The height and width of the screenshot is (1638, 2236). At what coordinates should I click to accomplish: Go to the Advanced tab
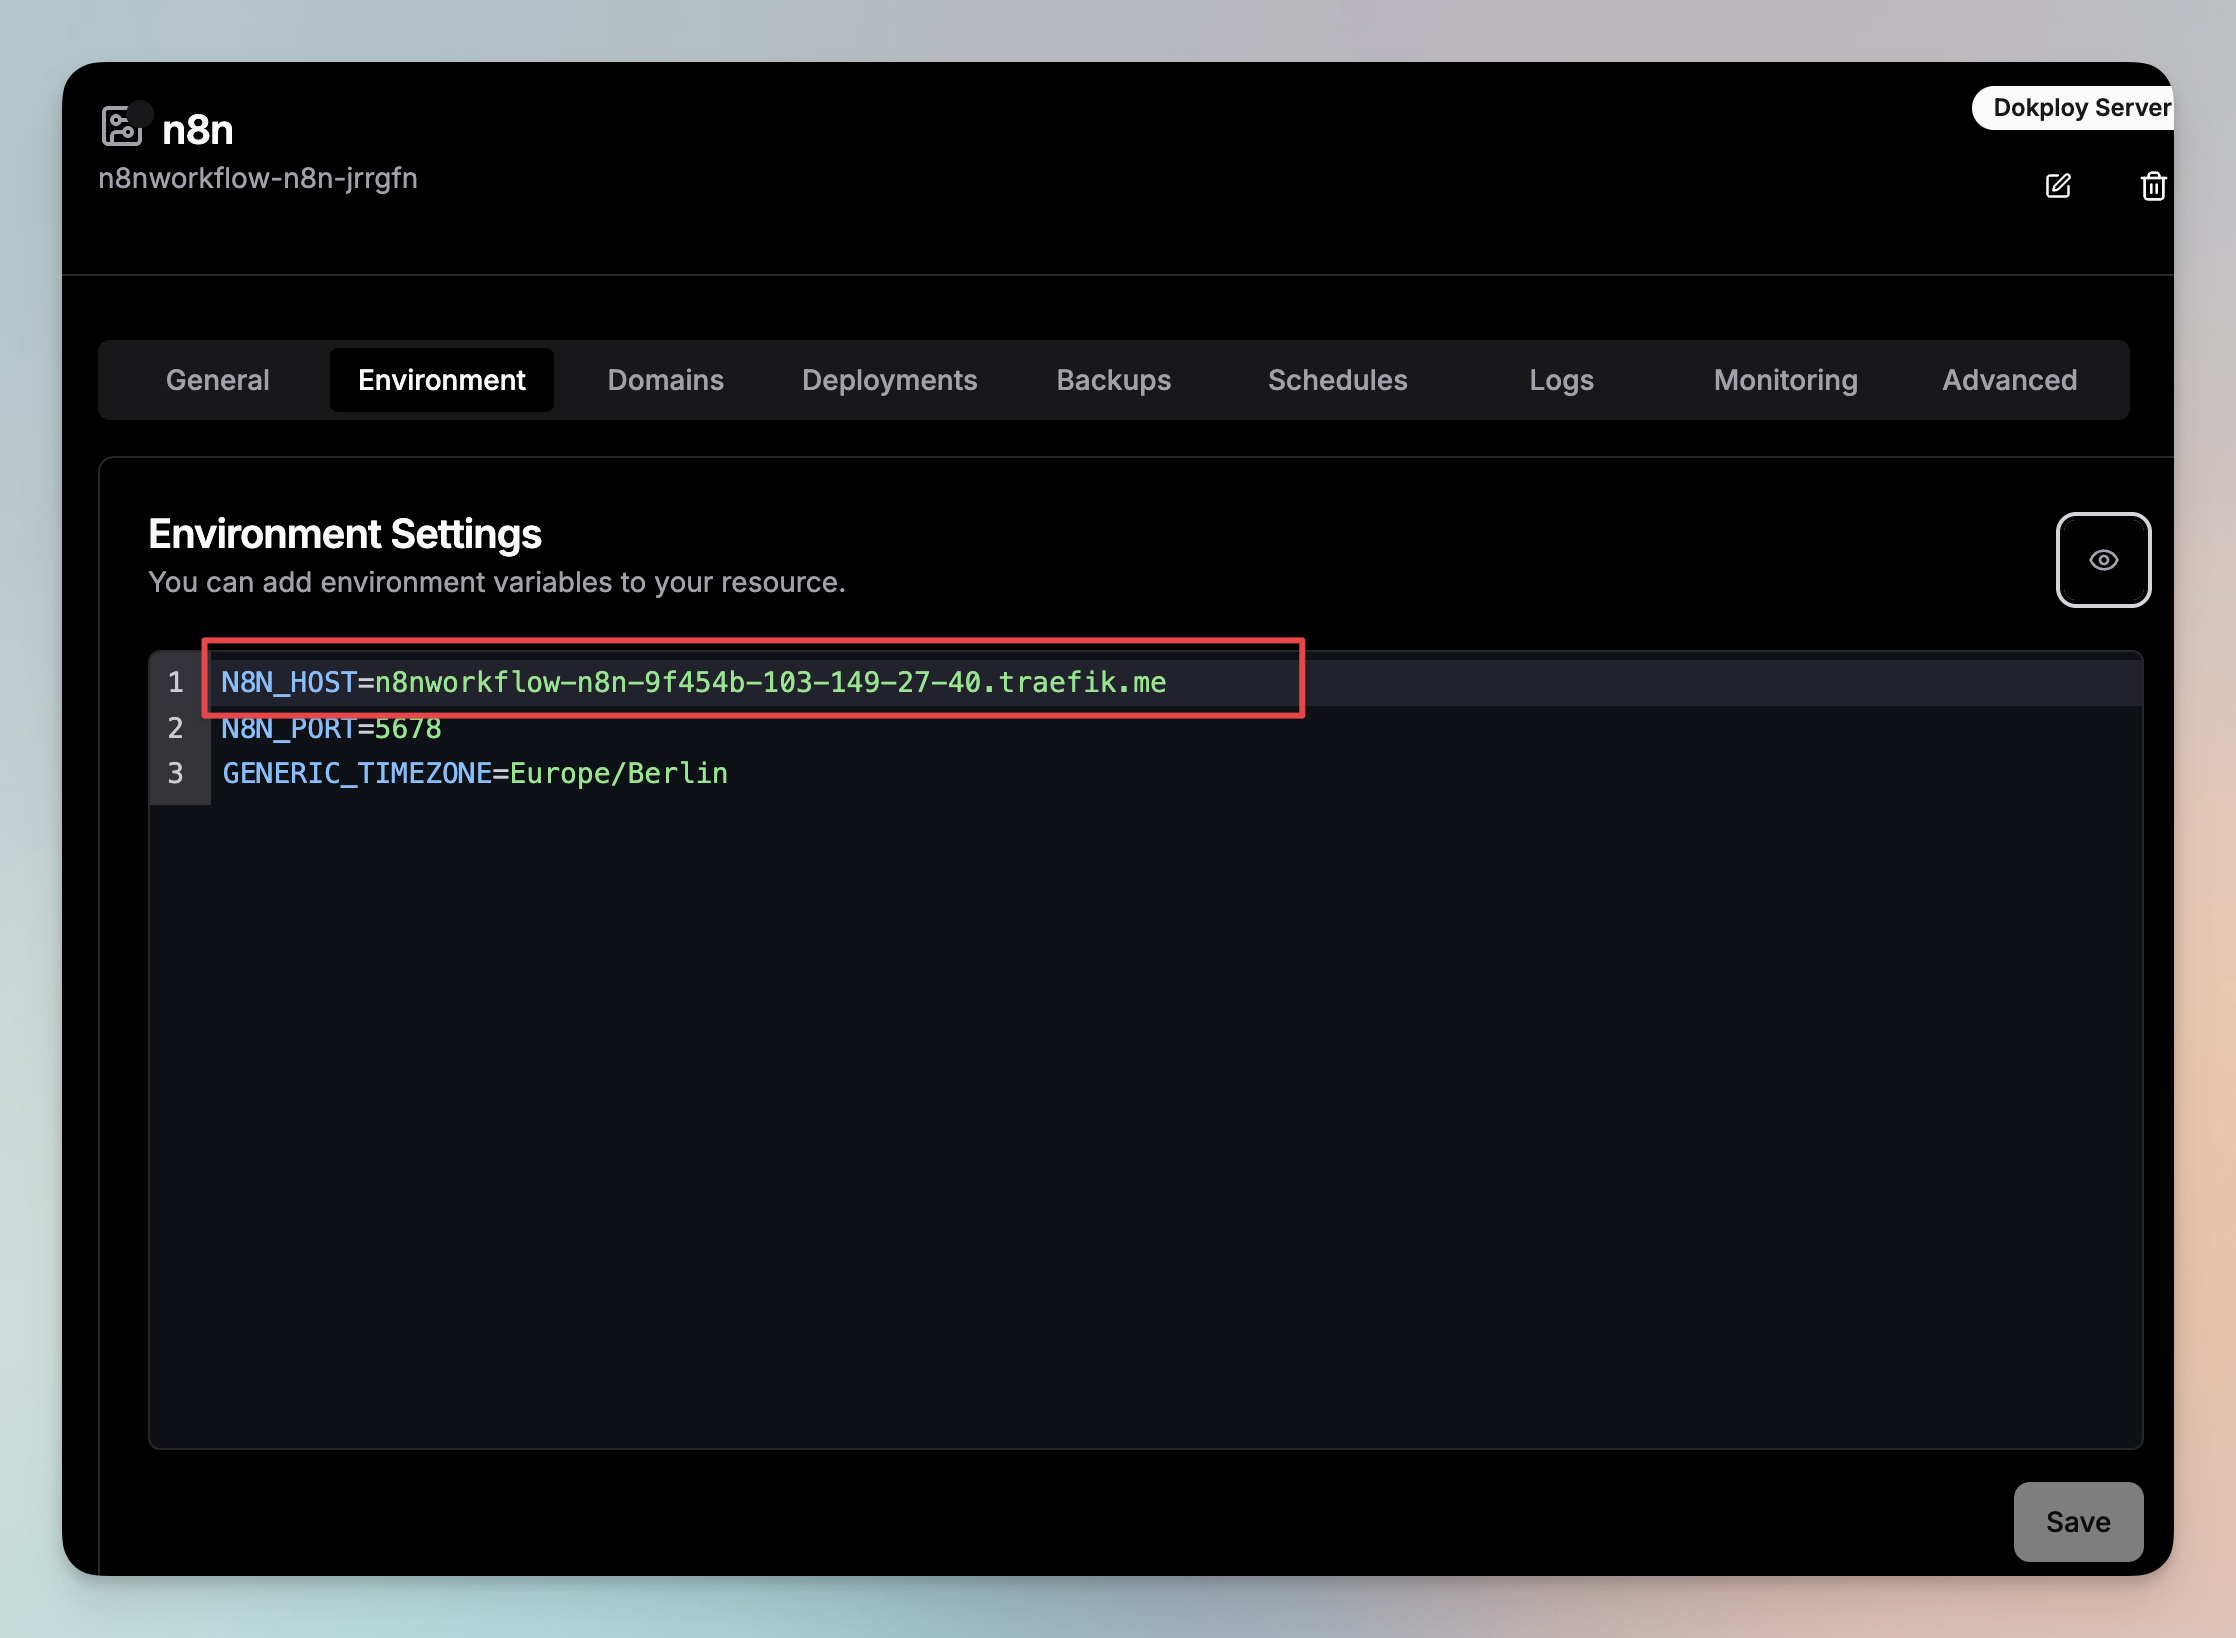pyautogui.click(x=2010, y=380)
